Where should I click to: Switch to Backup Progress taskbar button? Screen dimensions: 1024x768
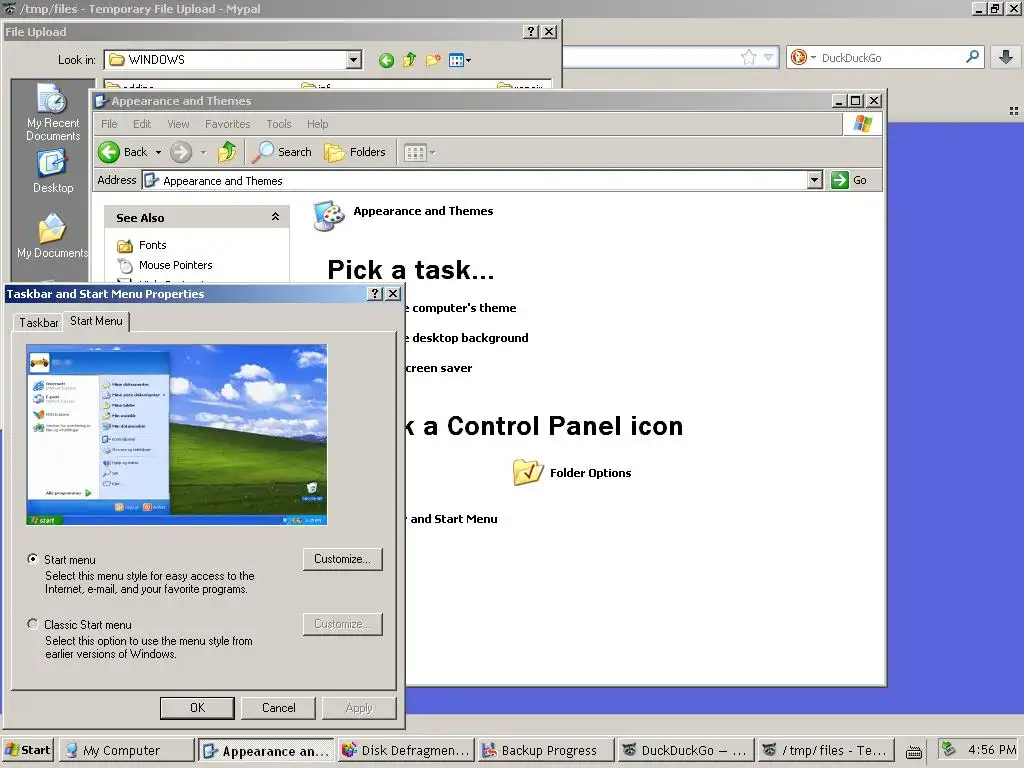click(545, 750)
